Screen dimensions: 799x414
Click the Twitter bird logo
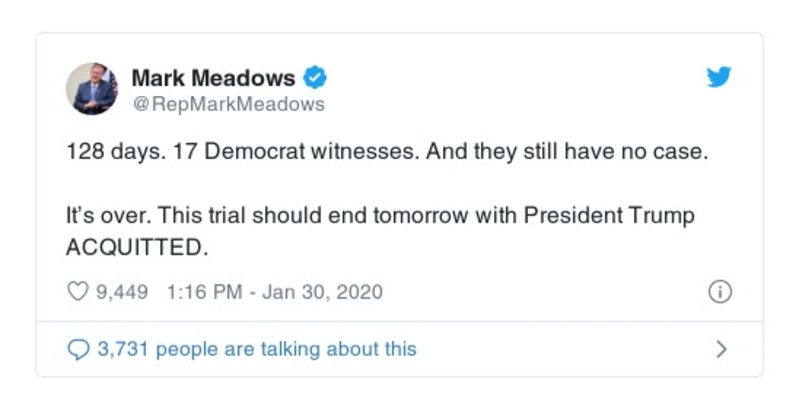coord(719,77)
